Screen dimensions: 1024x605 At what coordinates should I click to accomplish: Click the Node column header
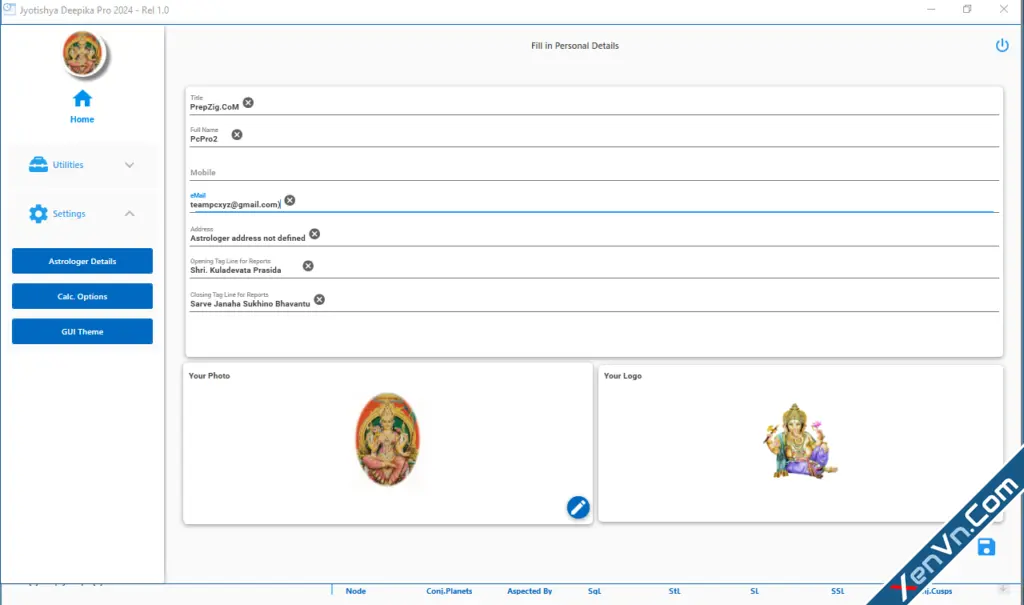click(356, 591)
